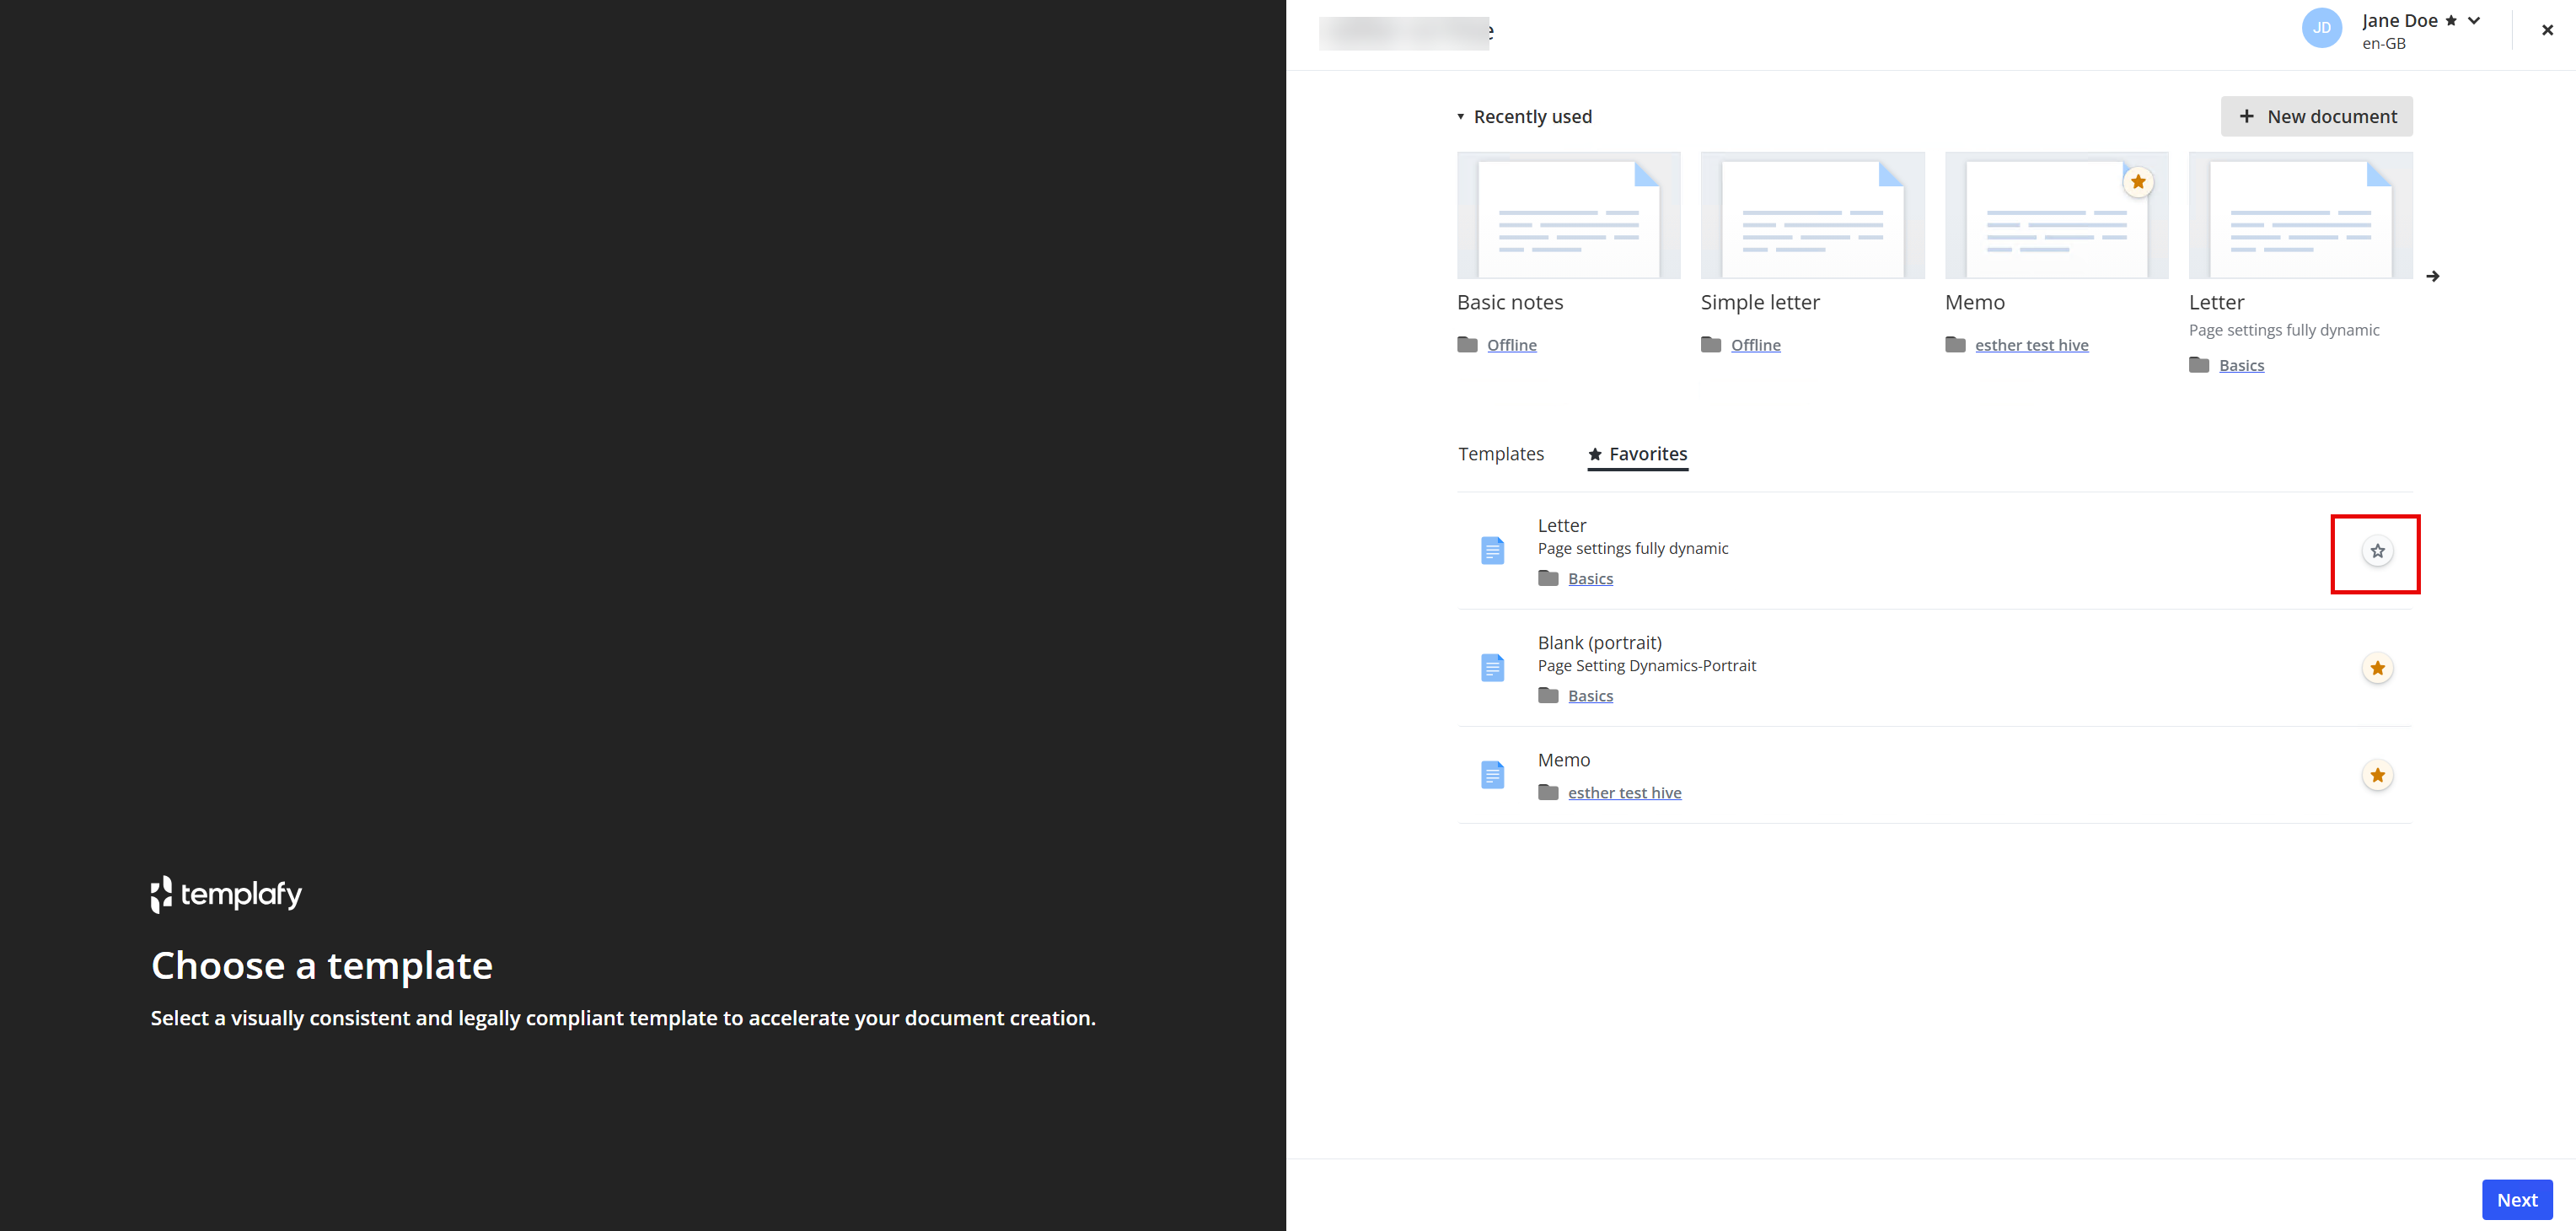Select the Simple letter thumbnail
2576x1231 pixels.
coord(1812,215)
